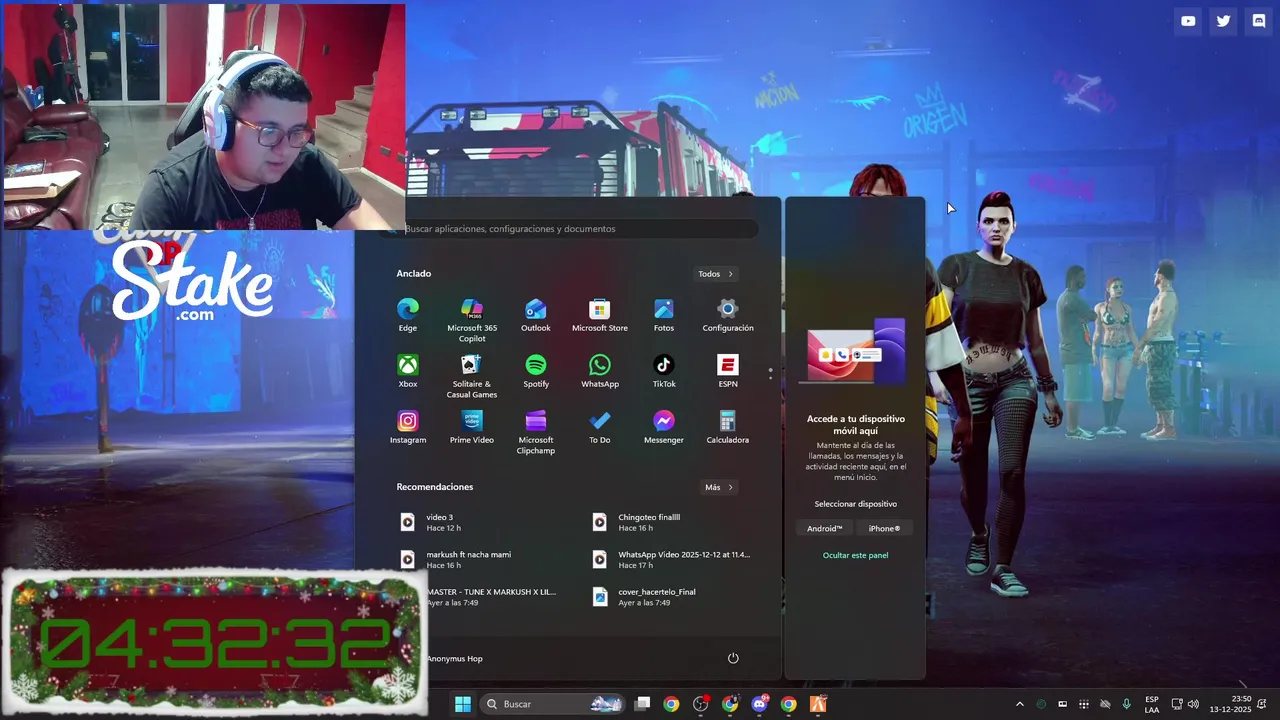Open Task View from the taskbar
Screen dimensions: 1280x720
point(643,704)
